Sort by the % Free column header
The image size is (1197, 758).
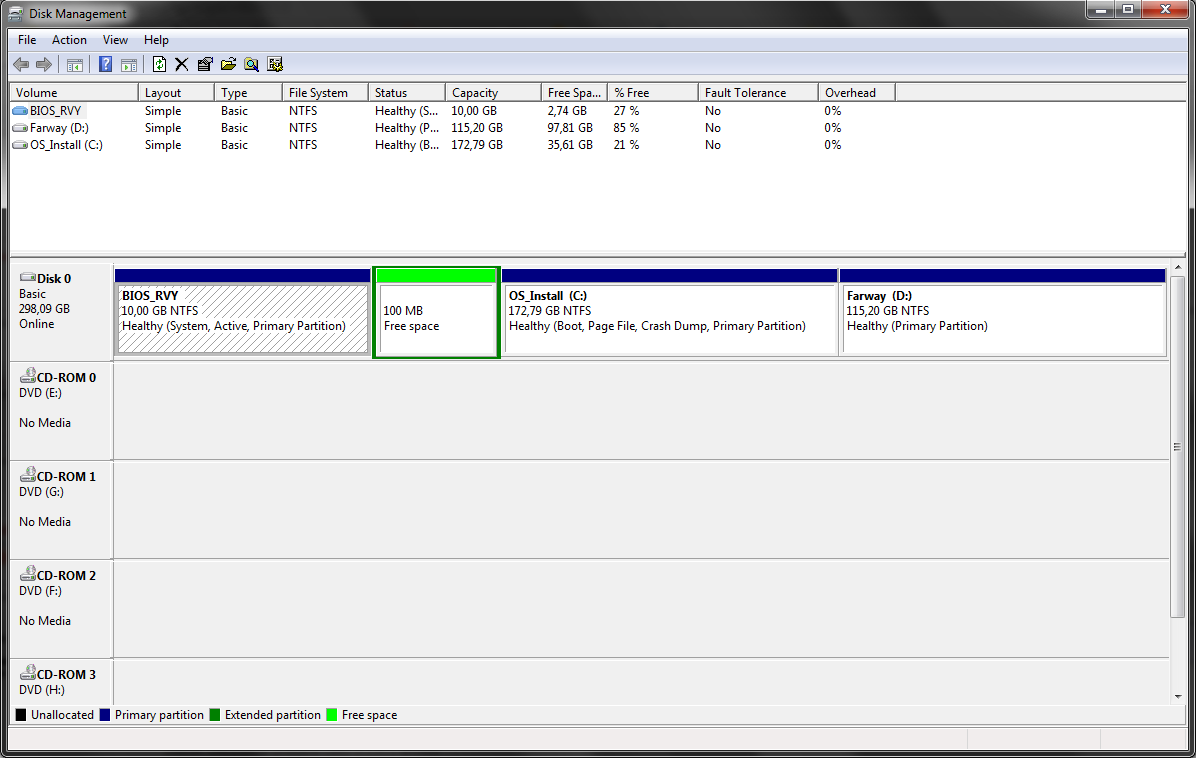click(x=653, y=92)
